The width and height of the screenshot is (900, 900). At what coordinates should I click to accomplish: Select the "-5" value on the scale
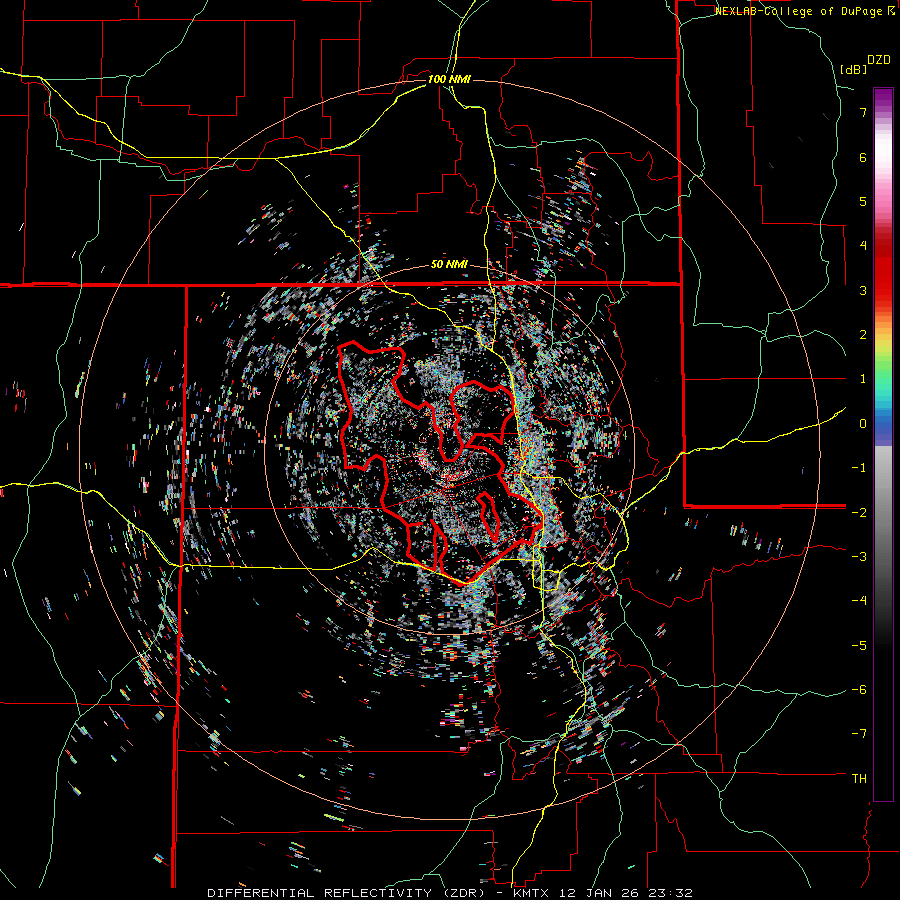pyautogui.click(x=859, y=646)
